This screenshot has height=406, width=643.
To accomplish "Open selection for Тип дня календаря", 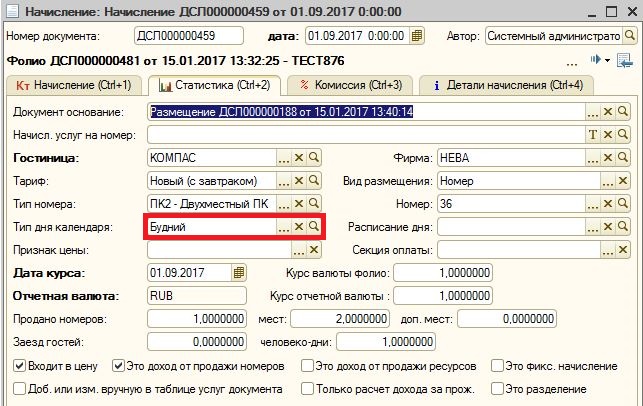I will click(284, 226).
